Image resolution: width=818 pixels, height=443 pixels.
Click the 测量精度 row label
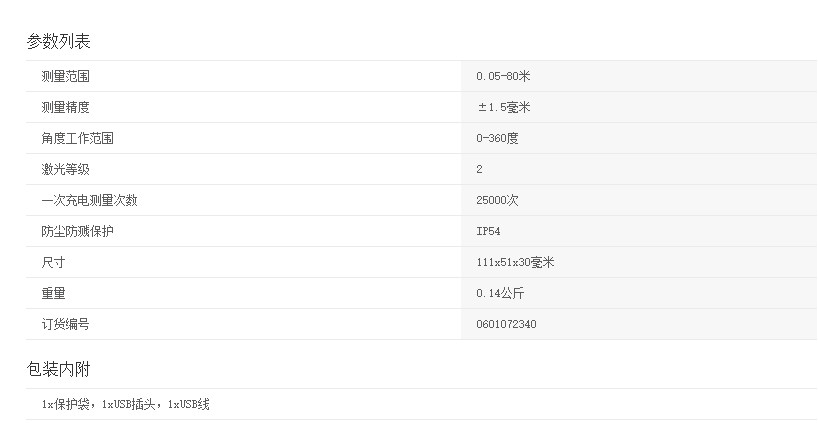(65, 108)
